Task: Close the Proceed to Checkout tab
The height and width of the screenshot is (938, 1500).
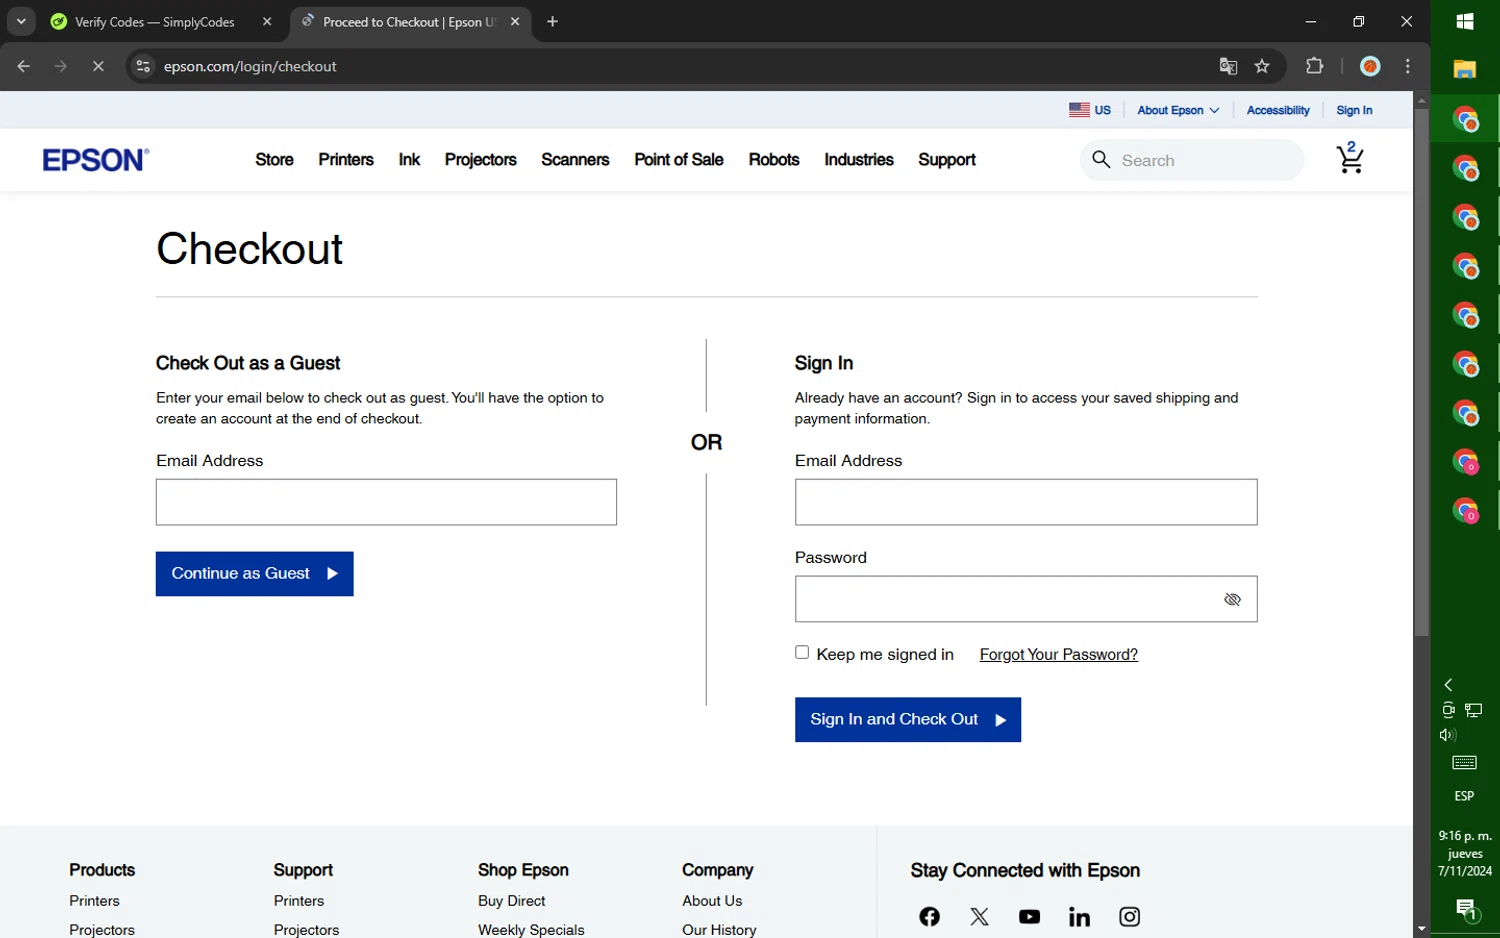Action: [x=515, y=22]
